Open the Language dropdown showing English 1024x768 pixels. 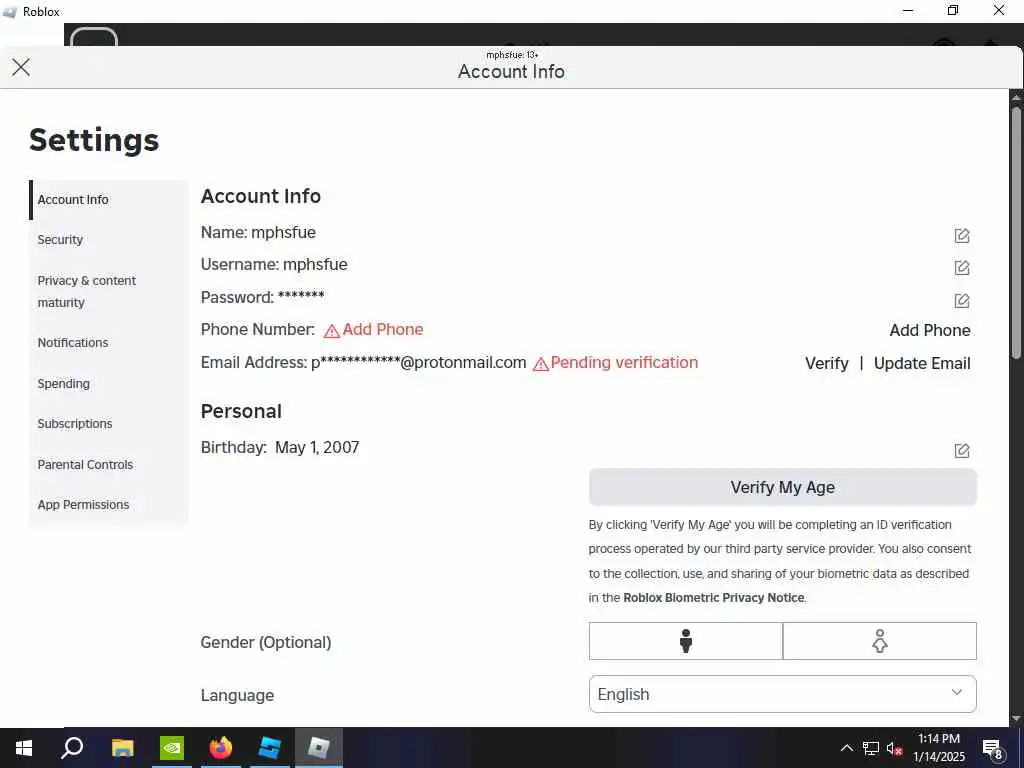coord(782,694)
